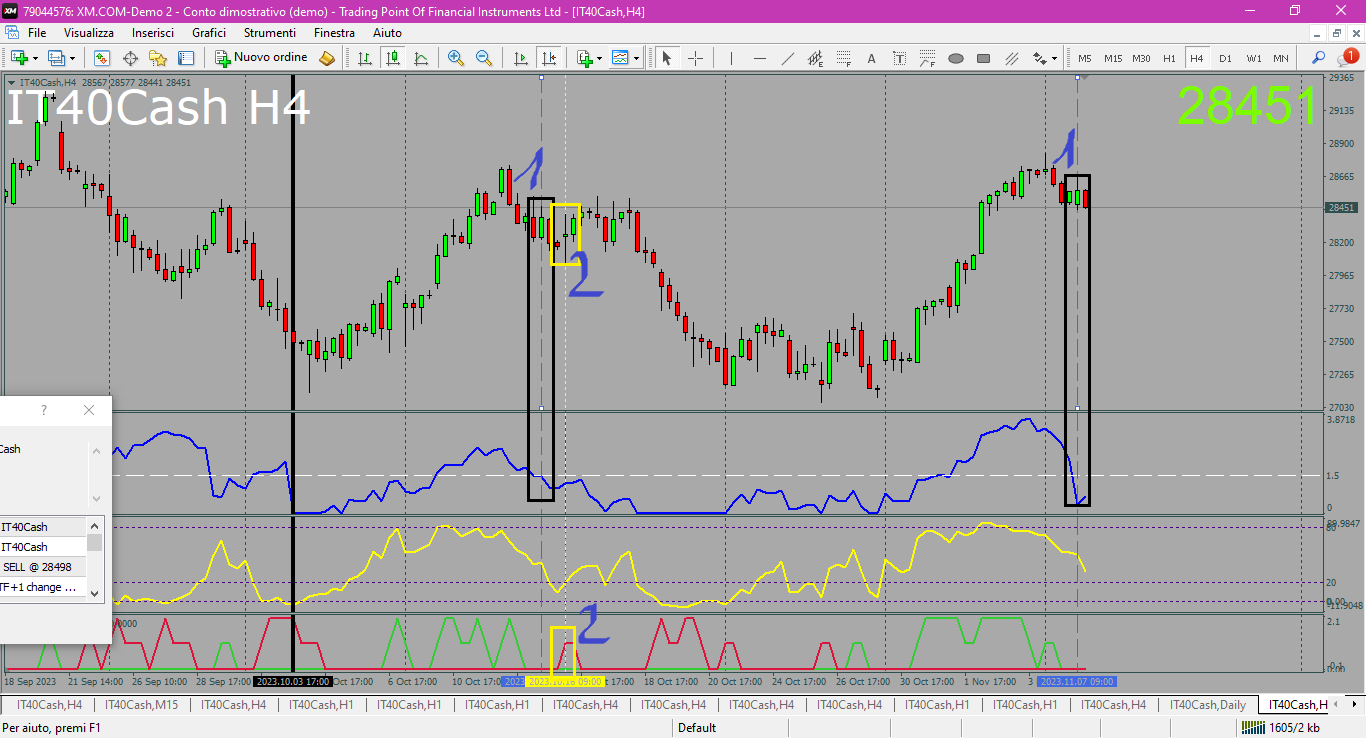Toggle chart shift button
This screenshot has width=1366, height=738.
click(547, 58)
